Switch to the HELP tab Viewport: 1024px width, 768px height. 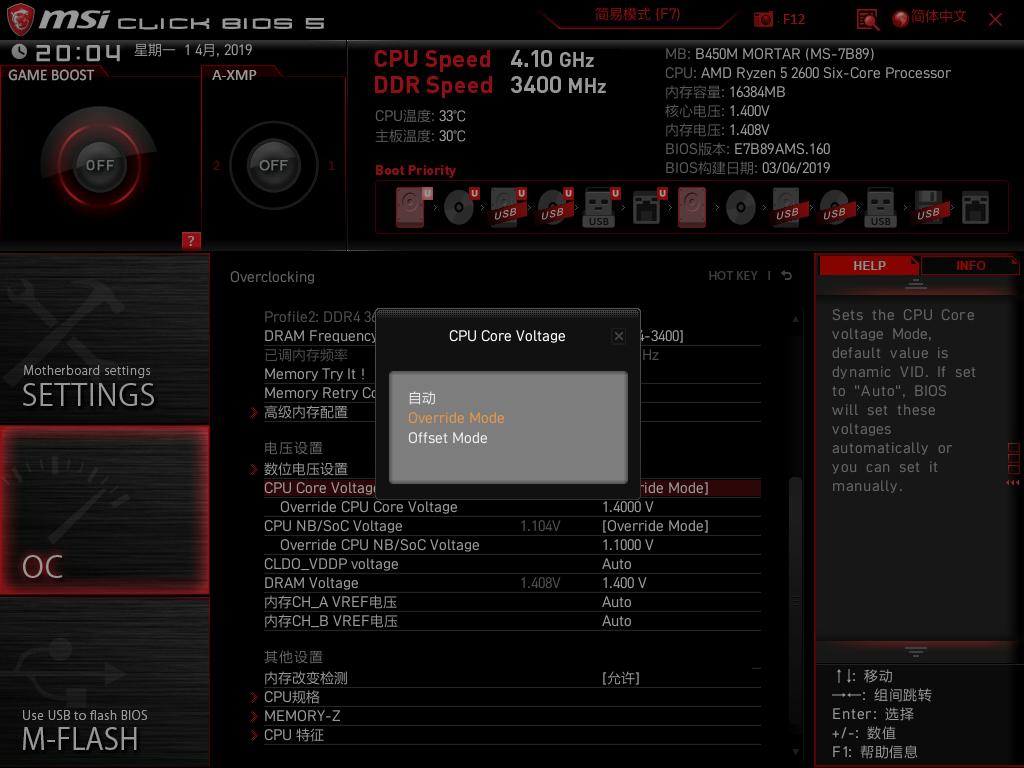tap(869, 265)
